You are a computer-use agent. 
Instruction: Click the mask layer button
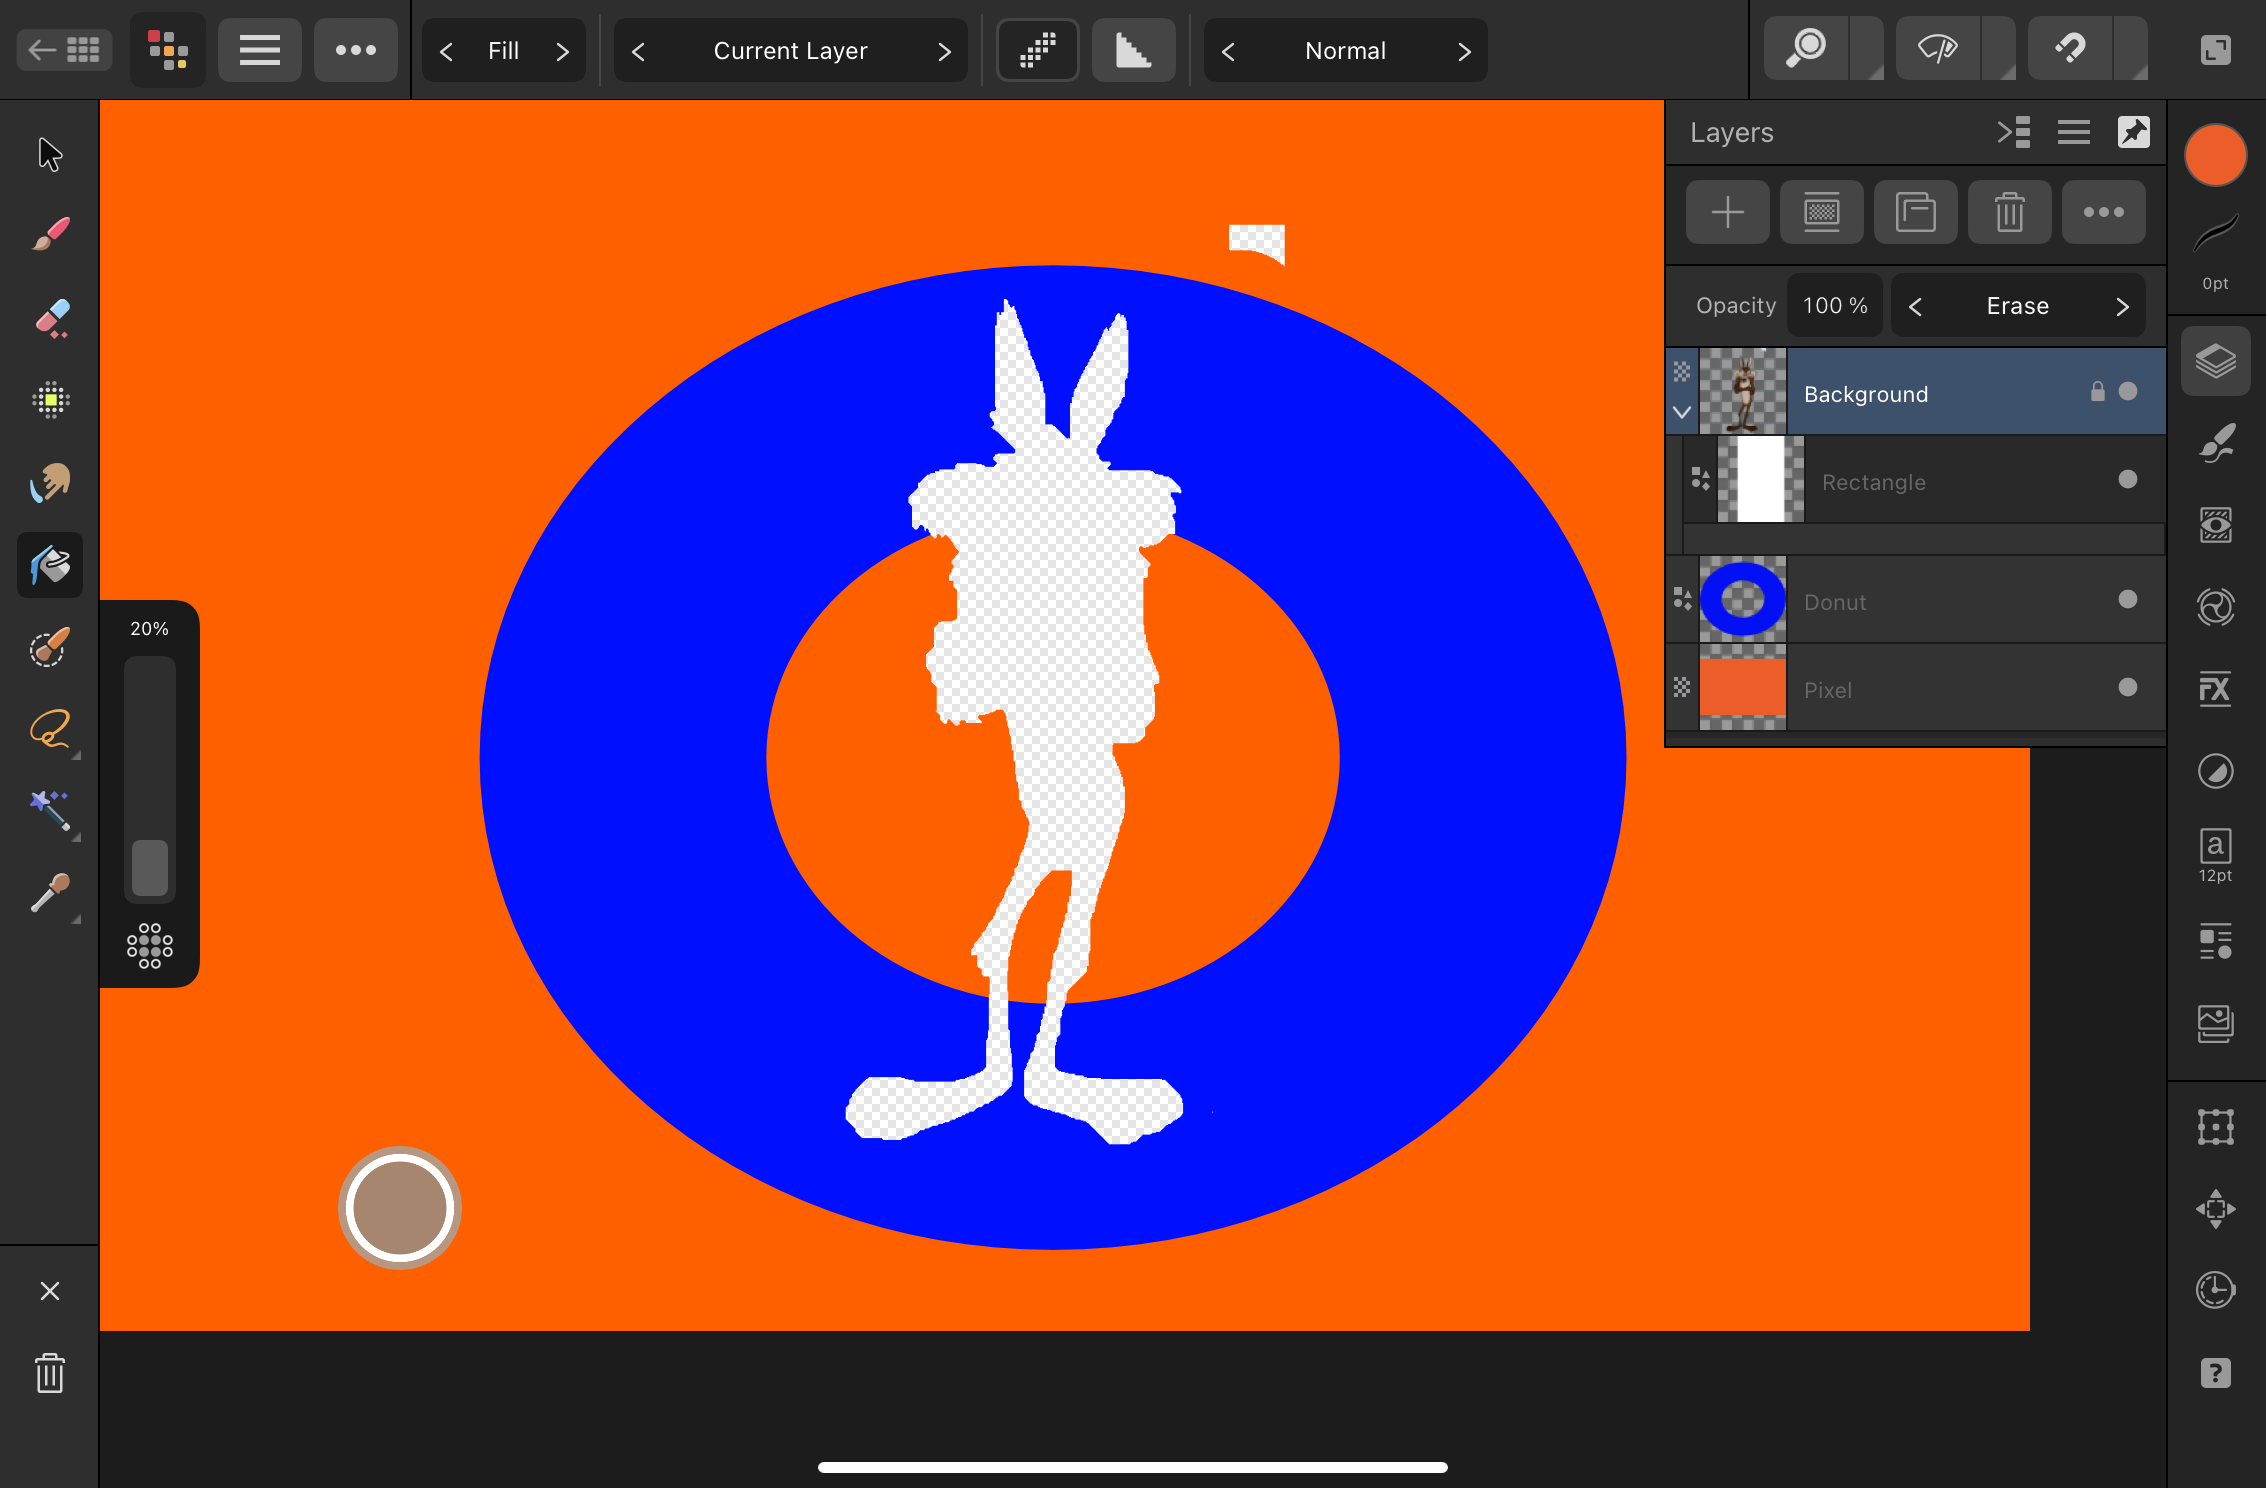pyautogui.click(x=1821, y=212)
